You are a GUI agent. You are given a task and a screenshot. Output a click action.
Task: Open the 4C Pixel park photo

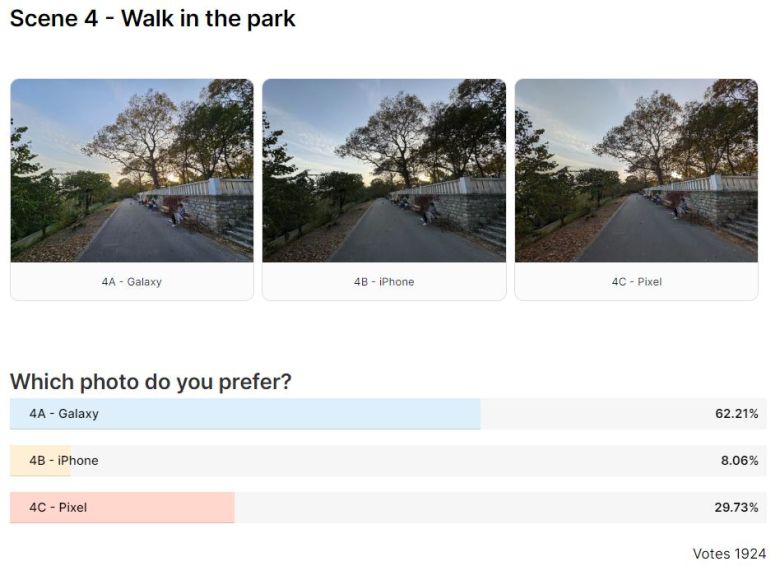coord(636,170)
